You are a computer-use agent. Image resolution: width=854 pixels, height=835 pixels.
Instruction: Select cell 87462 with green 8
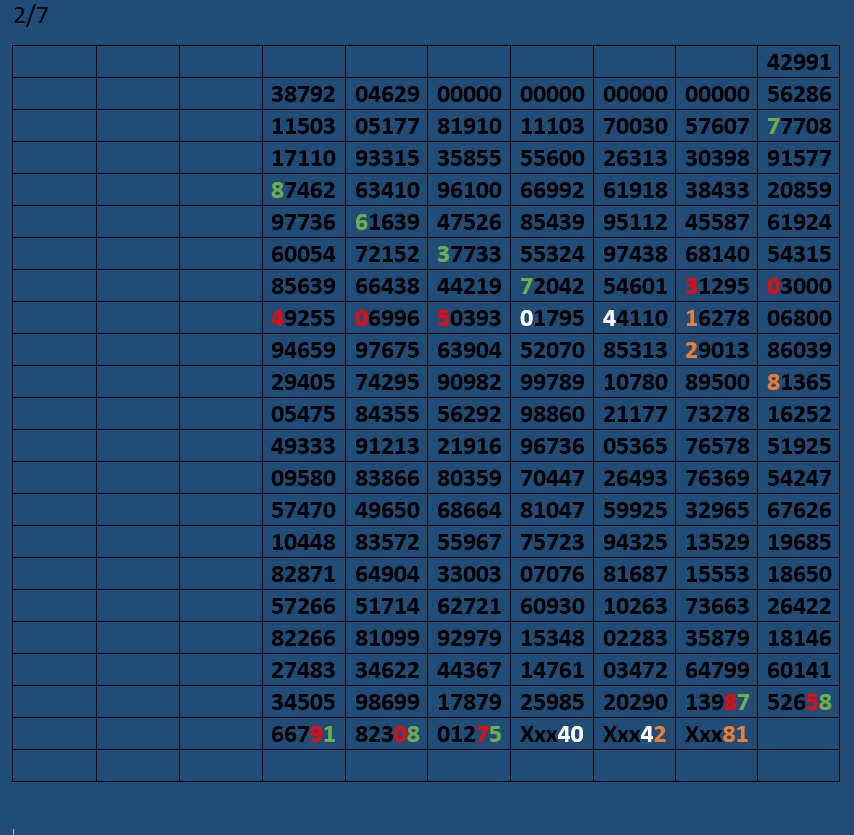click(303, 190)
